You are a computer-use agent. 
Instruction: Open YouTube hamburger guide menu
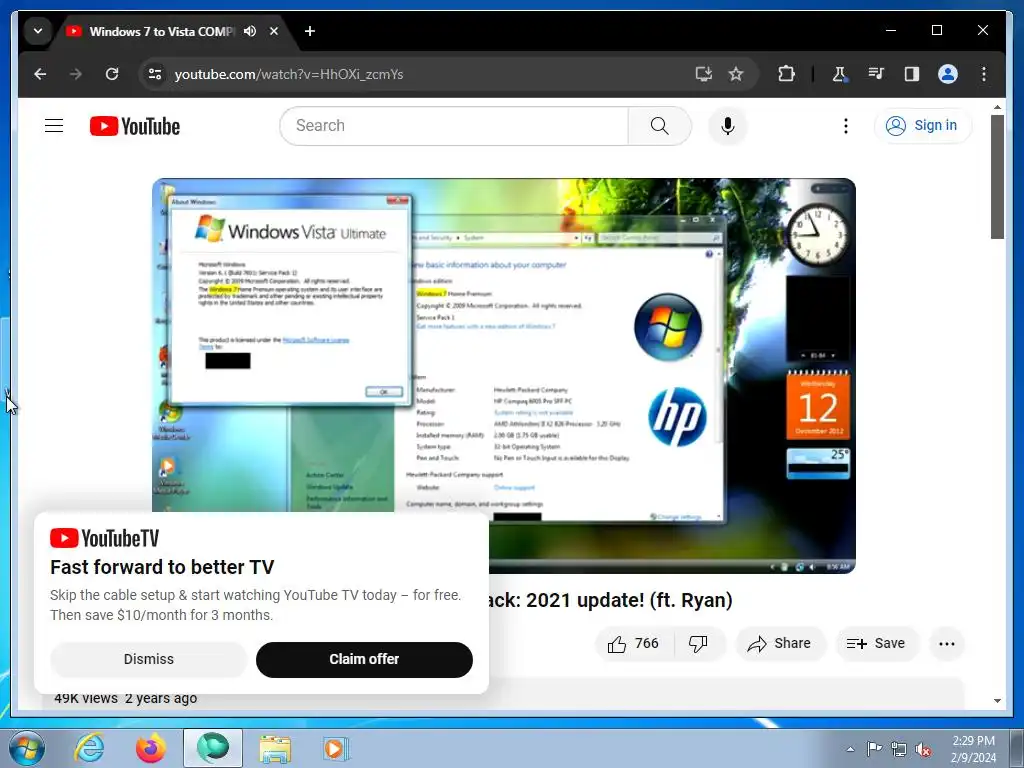pyautogui.click(x=54, y=125)
